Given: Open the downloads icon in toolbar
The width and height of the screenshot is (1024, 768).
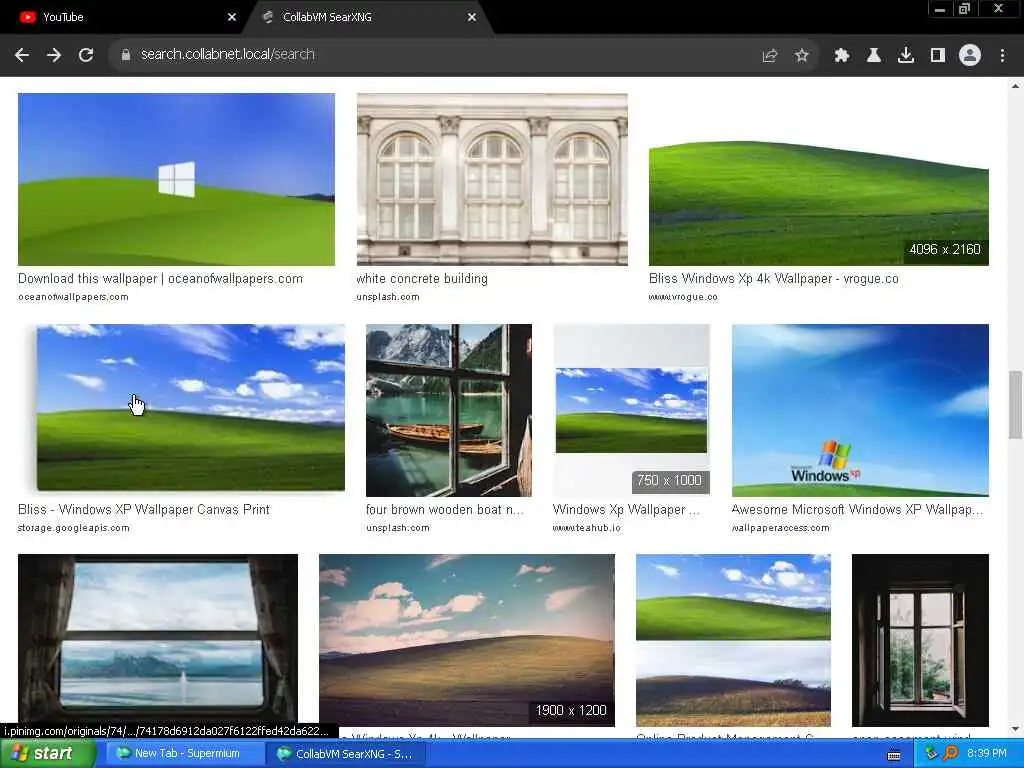Looking at the screenshot, I should (x=906, y=56).
